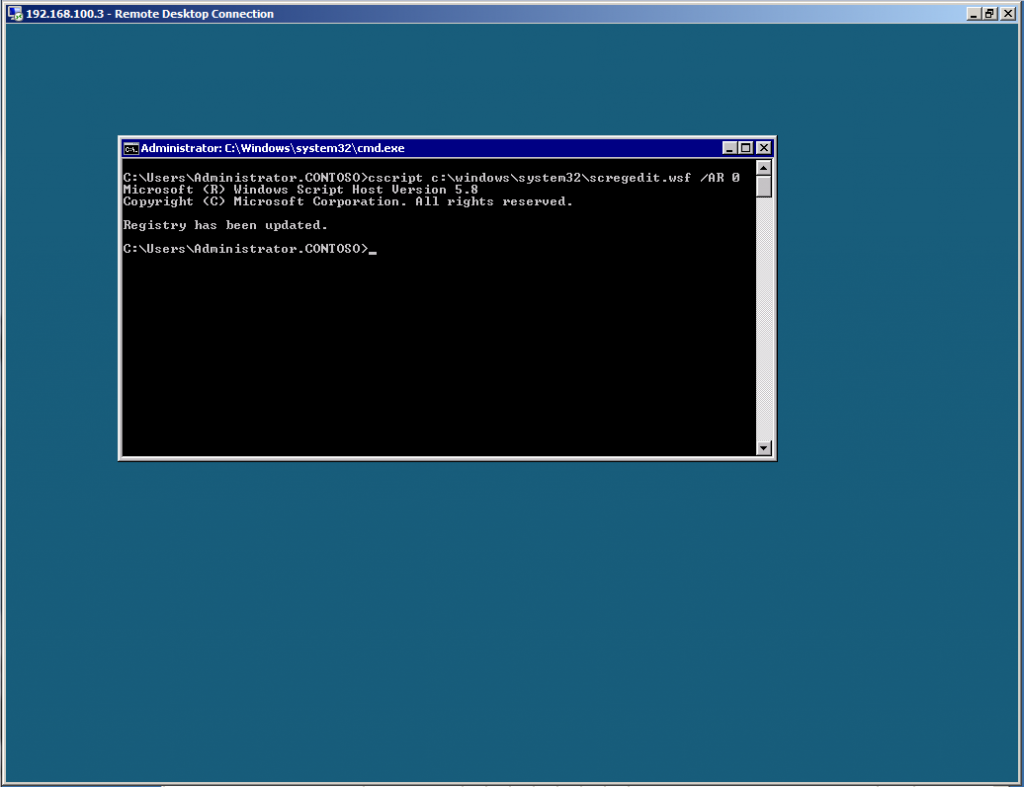Click the blinking cursor at the prompt
Image resolution: width=1024 pixels, height=787 pixels.
click(x=376, y=251)
